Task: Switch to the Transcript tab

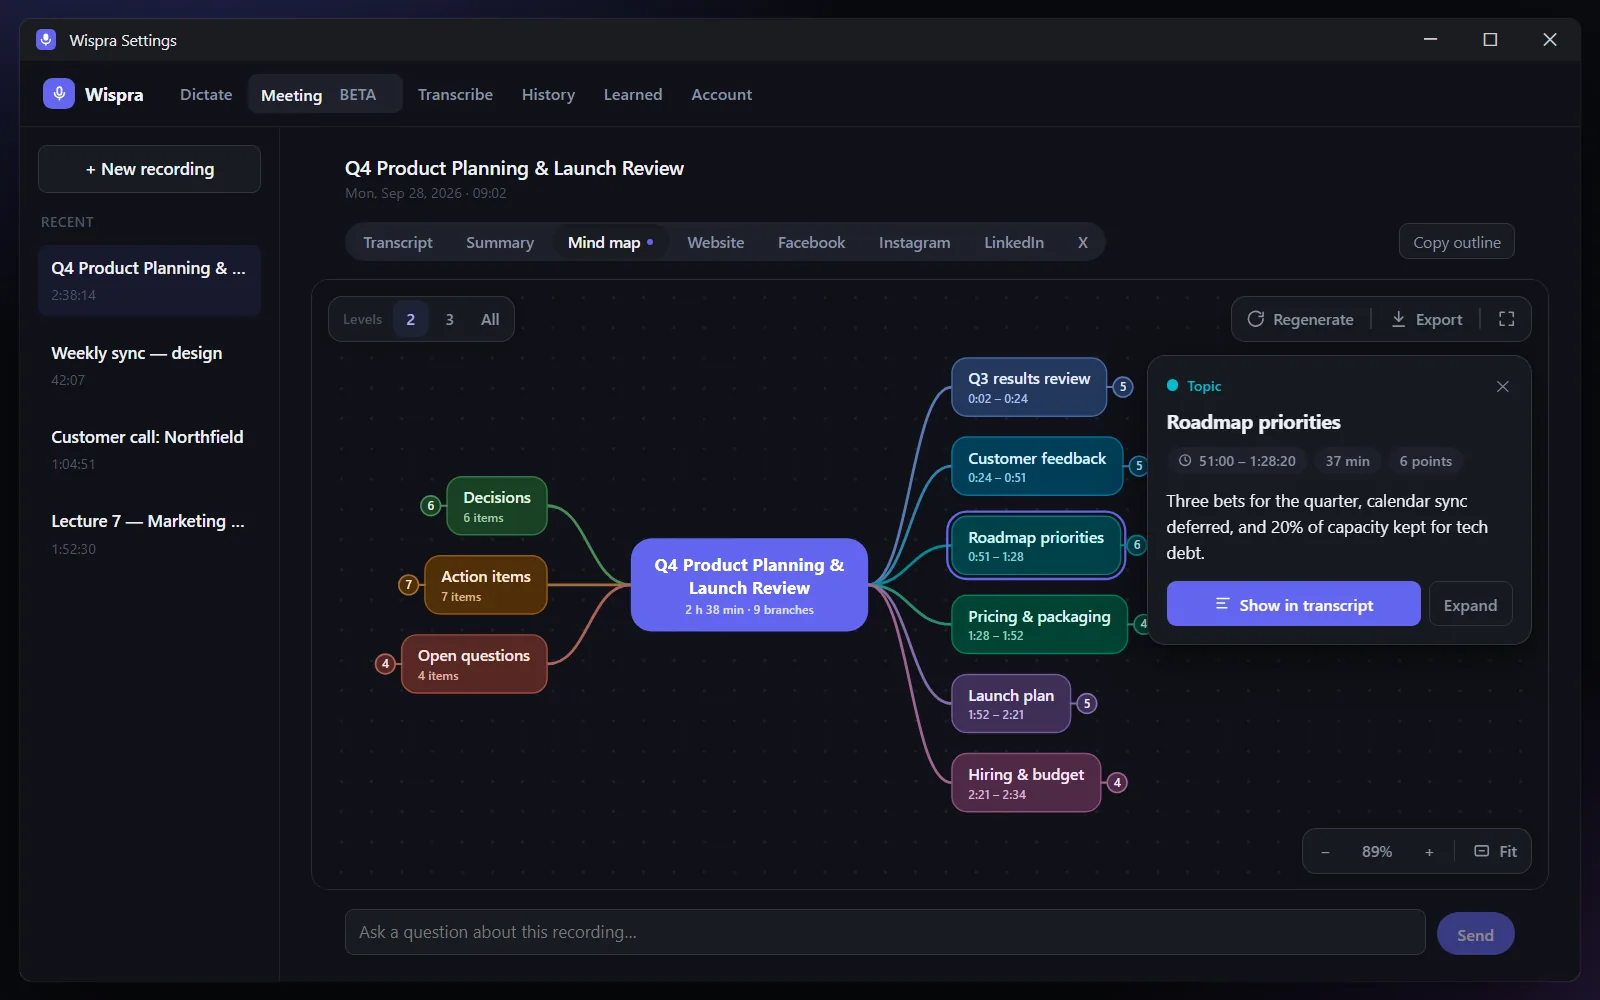Action: (398, 242)
